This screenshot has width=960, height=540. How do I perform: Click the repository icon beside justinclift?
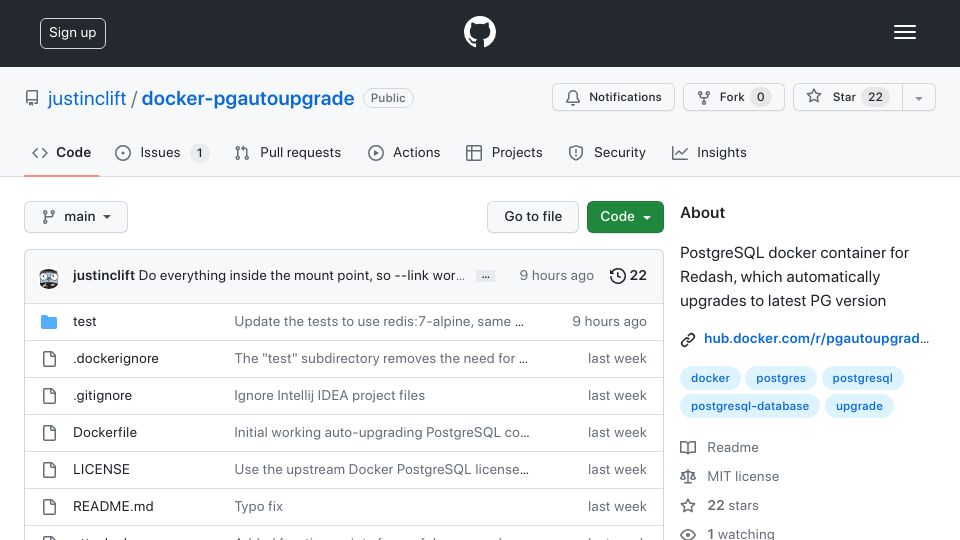tap(32, 98)
